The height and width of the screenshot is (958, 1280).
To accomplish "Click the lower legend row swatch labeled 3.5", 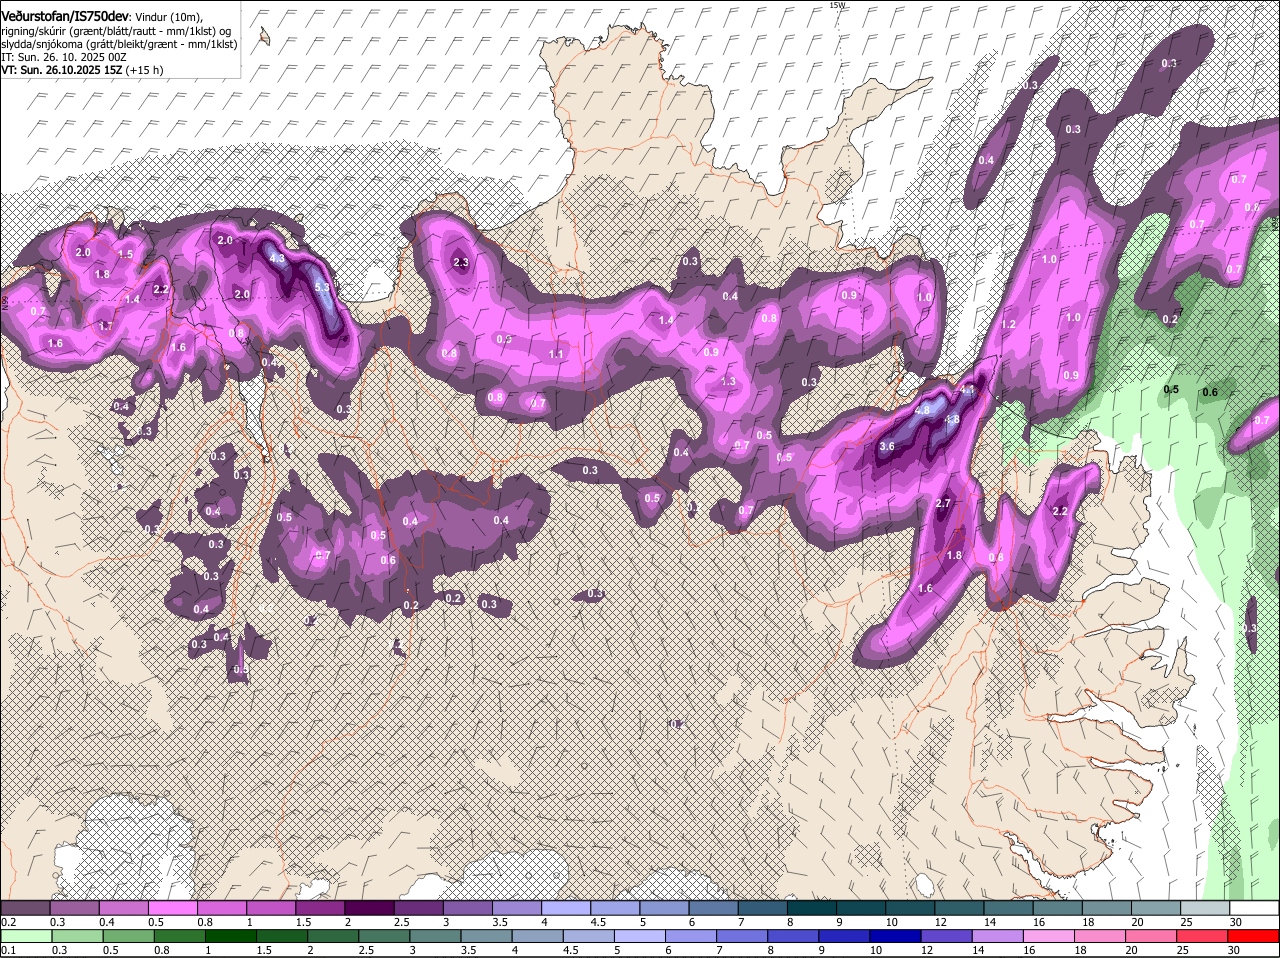I will tap(487, 936).
